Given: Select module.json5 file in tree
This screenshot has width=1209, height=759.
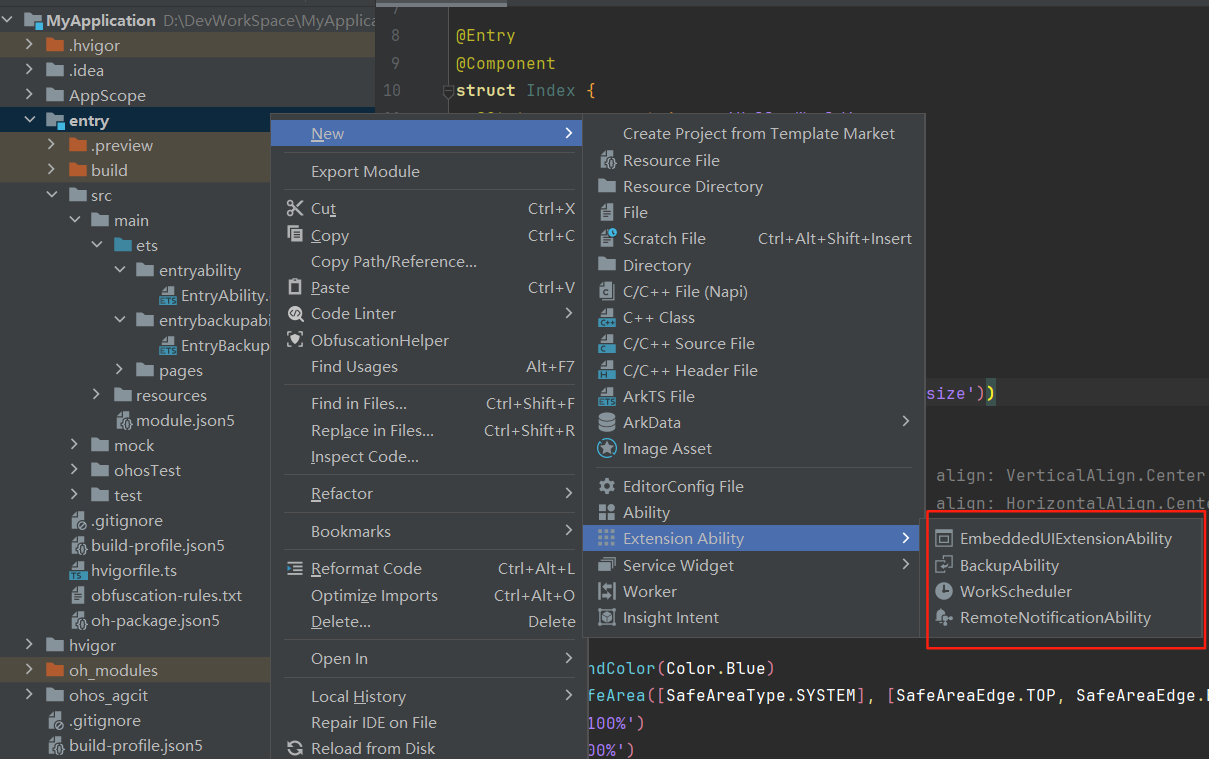Looking at the screenshot, I should click(185, 420).
